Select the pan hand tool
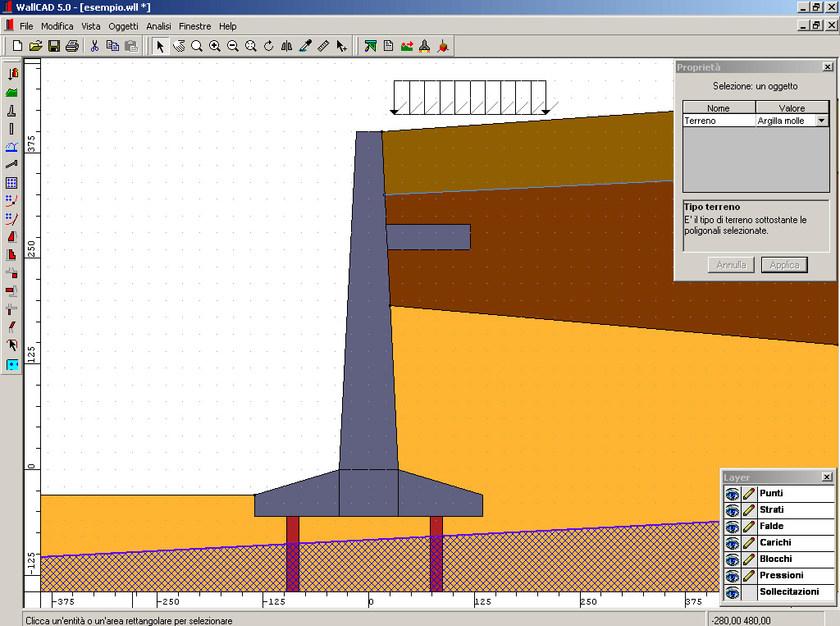840x626 pixels. point(179,45)
